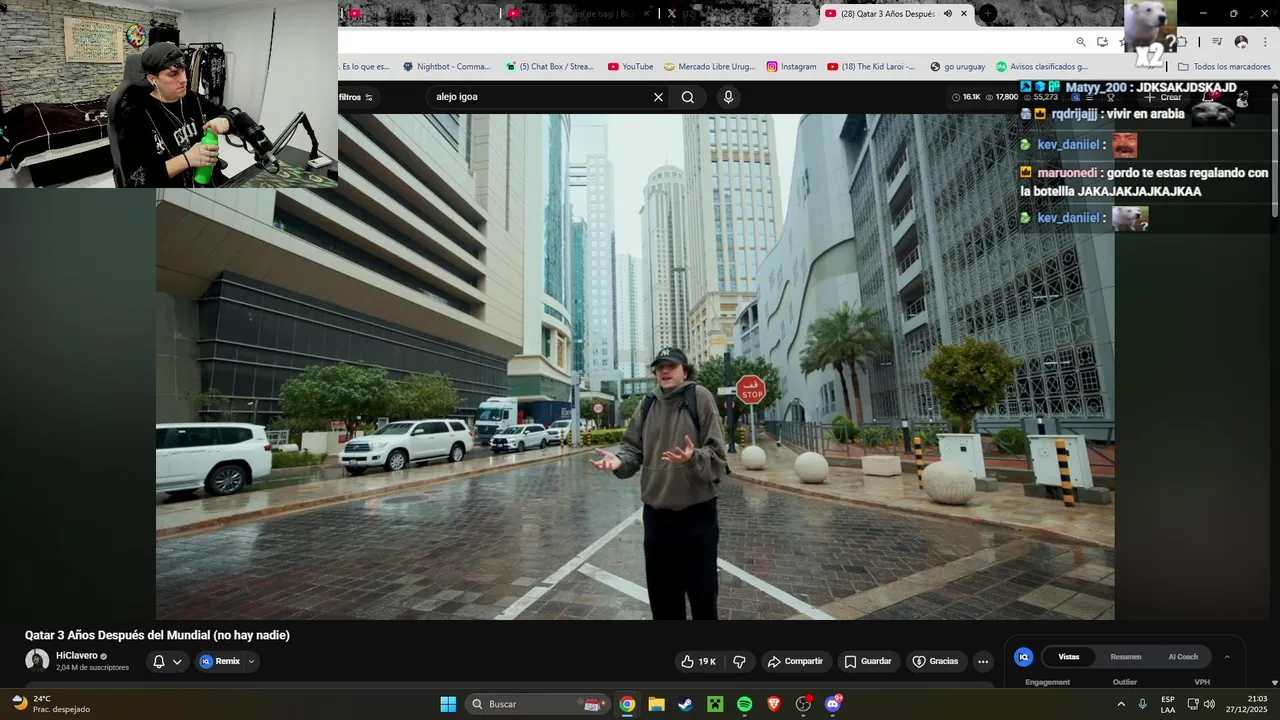1280x720 pixels.
Task: Click the 'alejo igoa' search field
Action: click(x=540, y=97)
